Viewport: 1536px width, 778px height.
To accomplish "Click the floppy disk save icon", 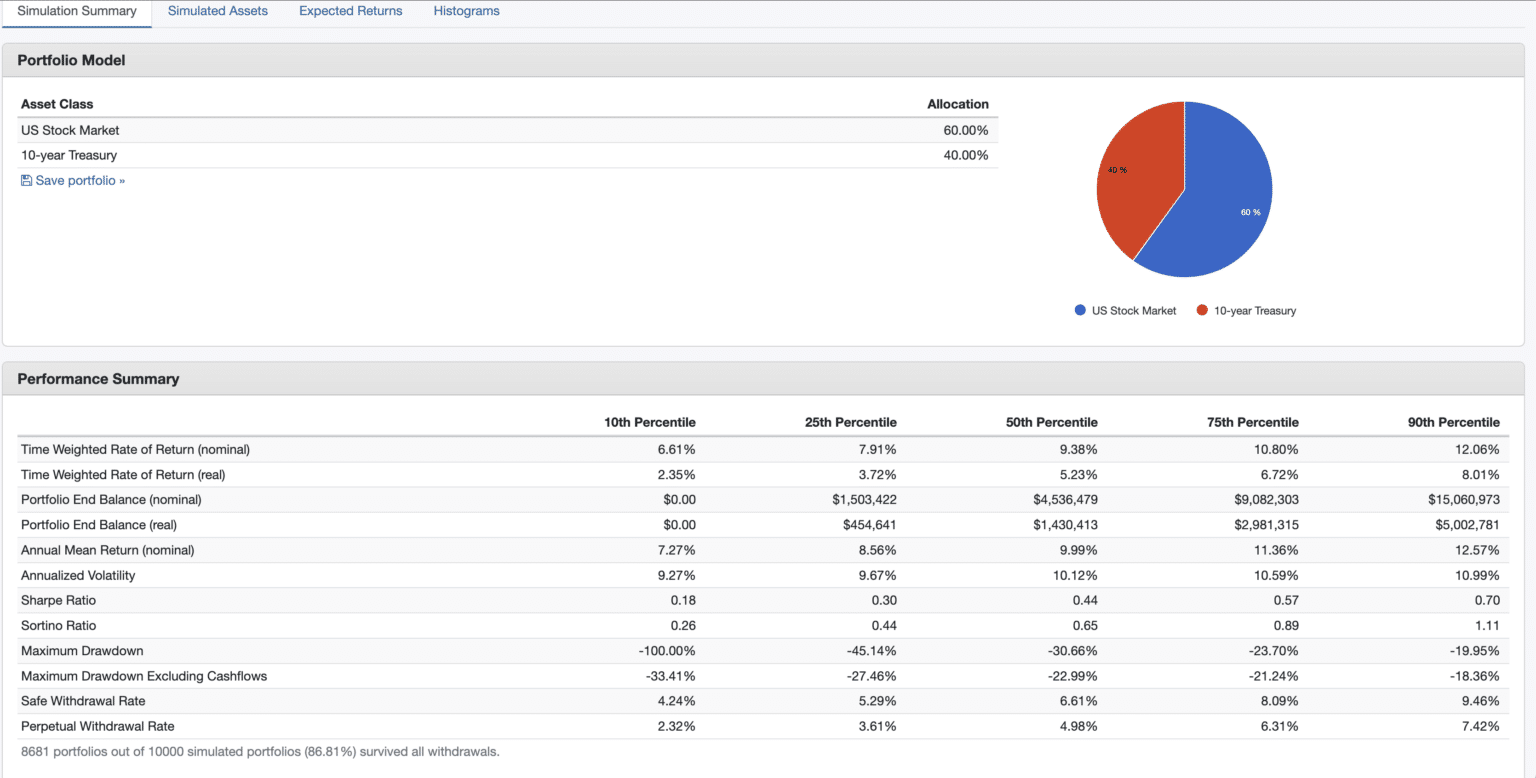I will (27, 181).
